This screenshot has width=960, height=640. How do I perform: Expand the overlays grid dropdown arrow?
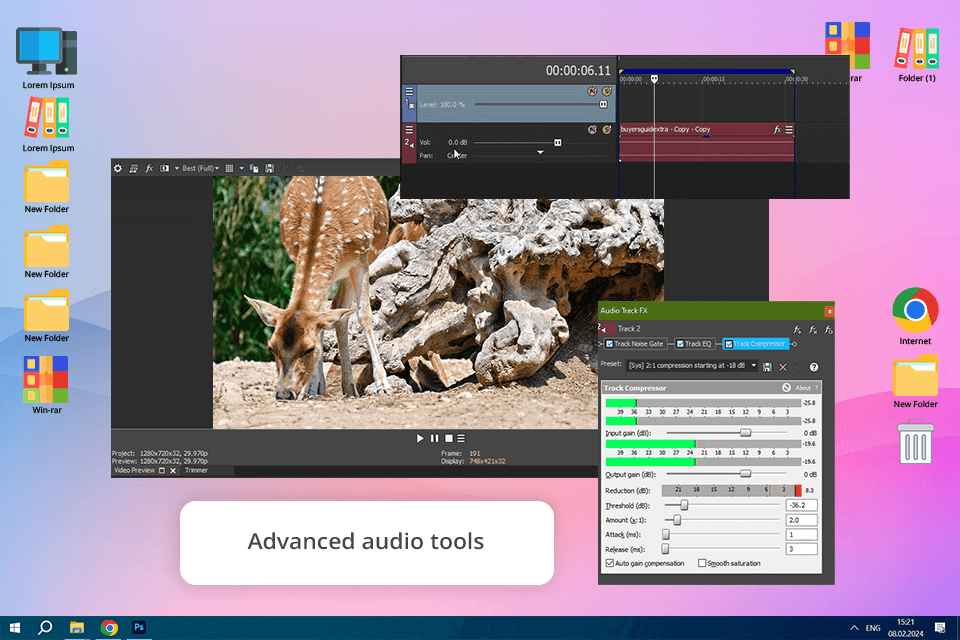pyautogui.click(x=241, y=168)
